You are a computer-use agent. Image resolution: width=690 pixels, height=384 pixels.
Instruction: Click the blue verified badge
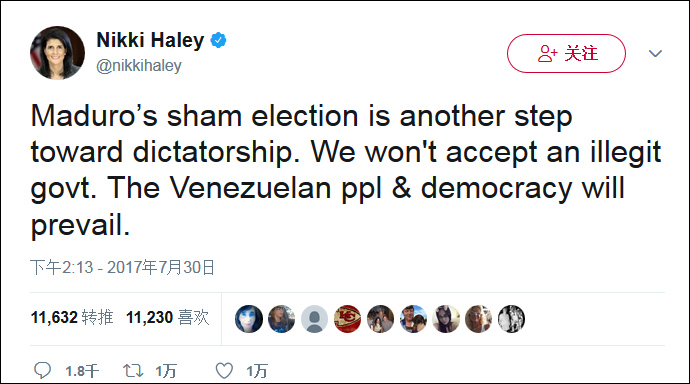(218, 40)
